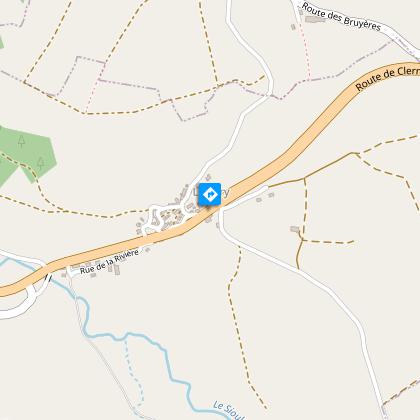Click the lower tree symbol in forest
The width and height of the screenshot is (420, 420).
point(41,164)
